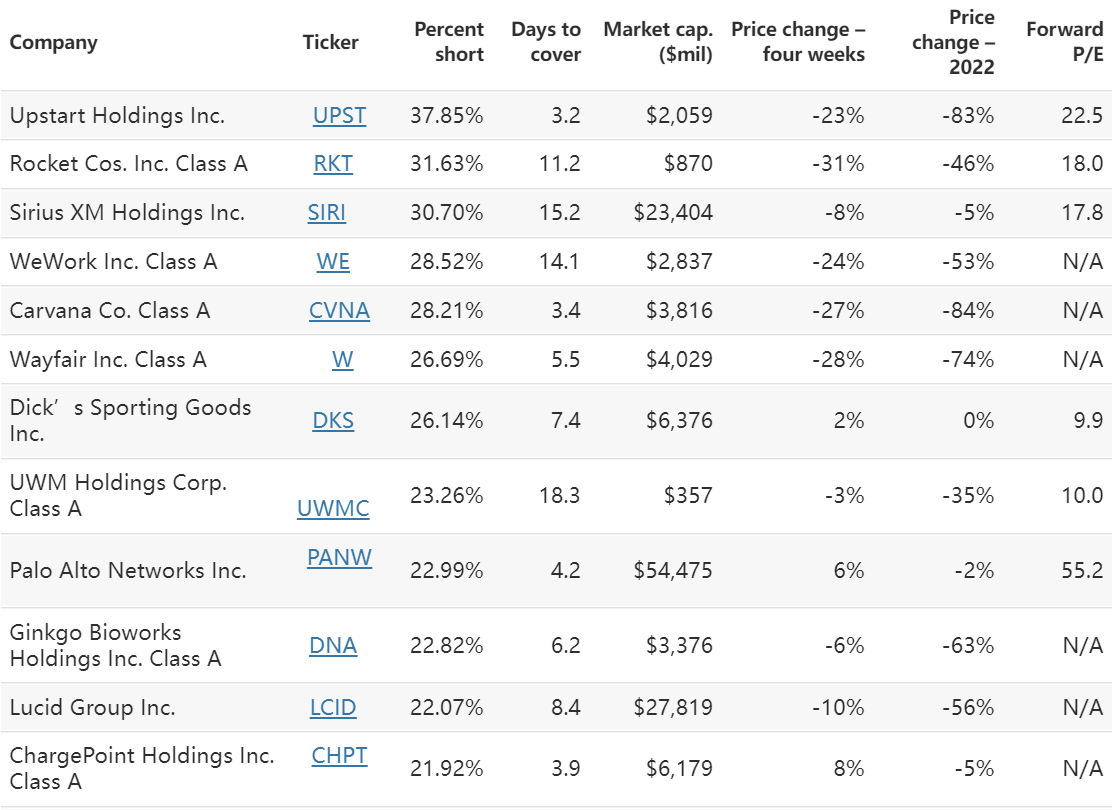This screenshot has width=1115, height=810.
Task: Follow the CHPT ticker link
Action: tap(339, 755)
